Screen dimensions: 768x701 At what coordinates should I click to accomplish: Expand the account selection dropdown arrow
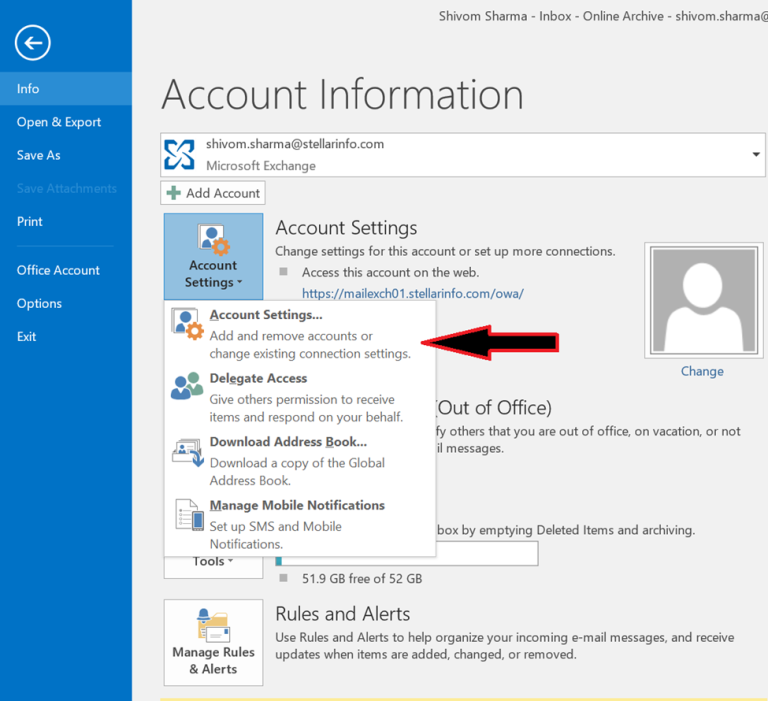(x=756, y=154)
